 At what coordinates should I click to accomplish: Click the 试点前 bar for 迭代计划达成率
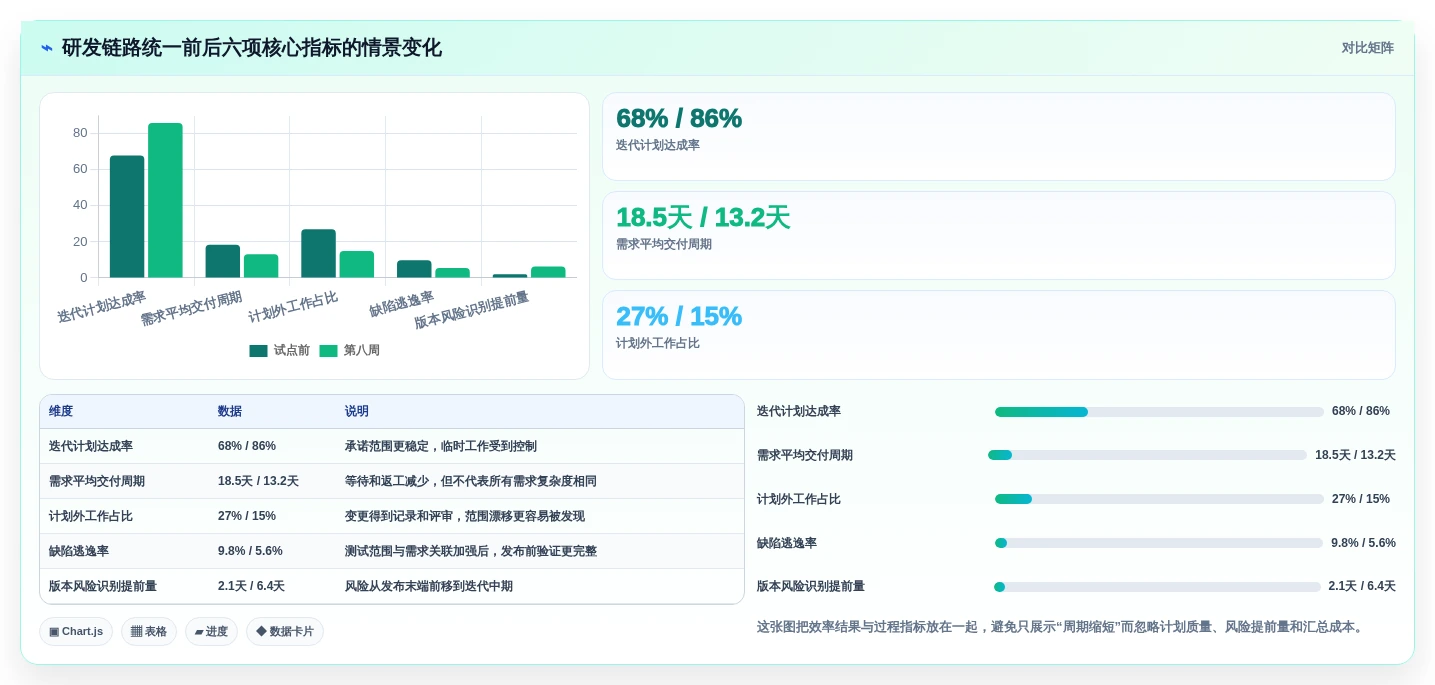[127, 217]
